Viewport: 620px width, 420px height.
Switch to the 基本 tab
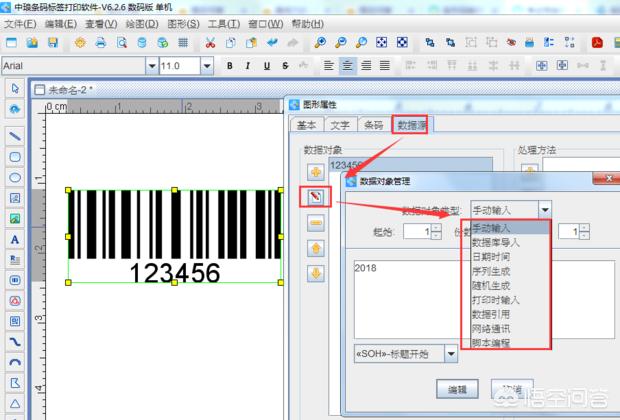click(x=306, y=125)
